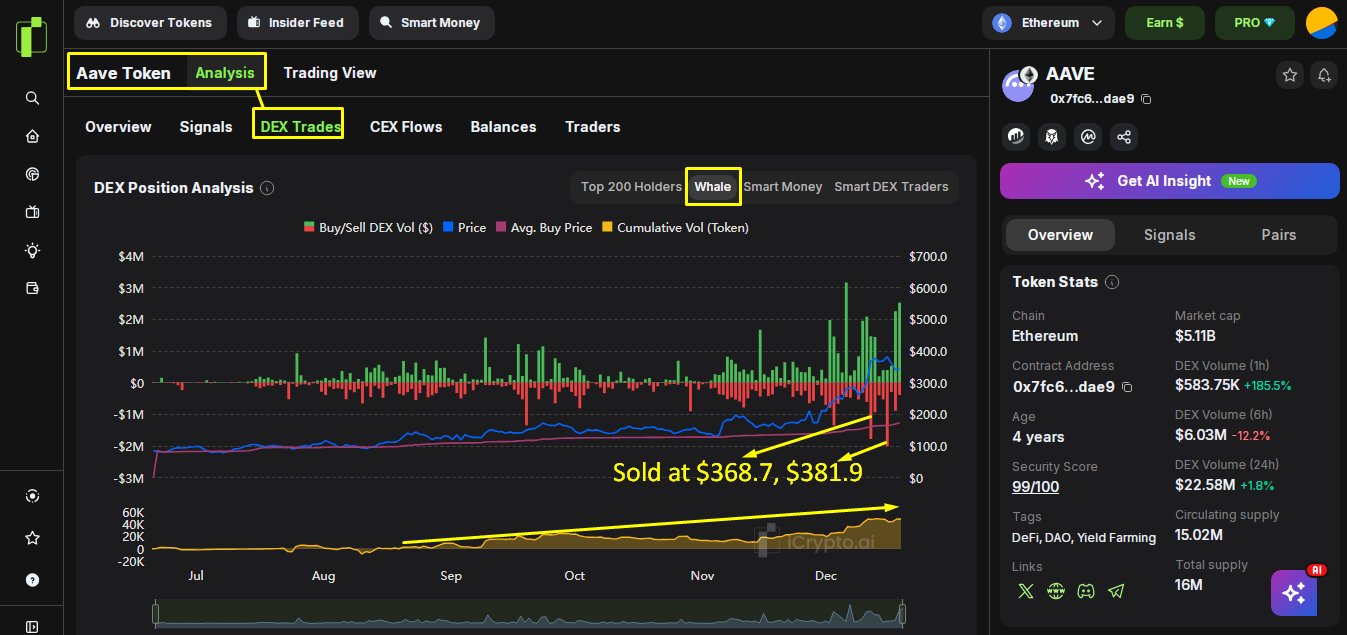Screen dimensions: 1347x635
Task: Copy address next to AAVE title
Action: click(1146, 99)
